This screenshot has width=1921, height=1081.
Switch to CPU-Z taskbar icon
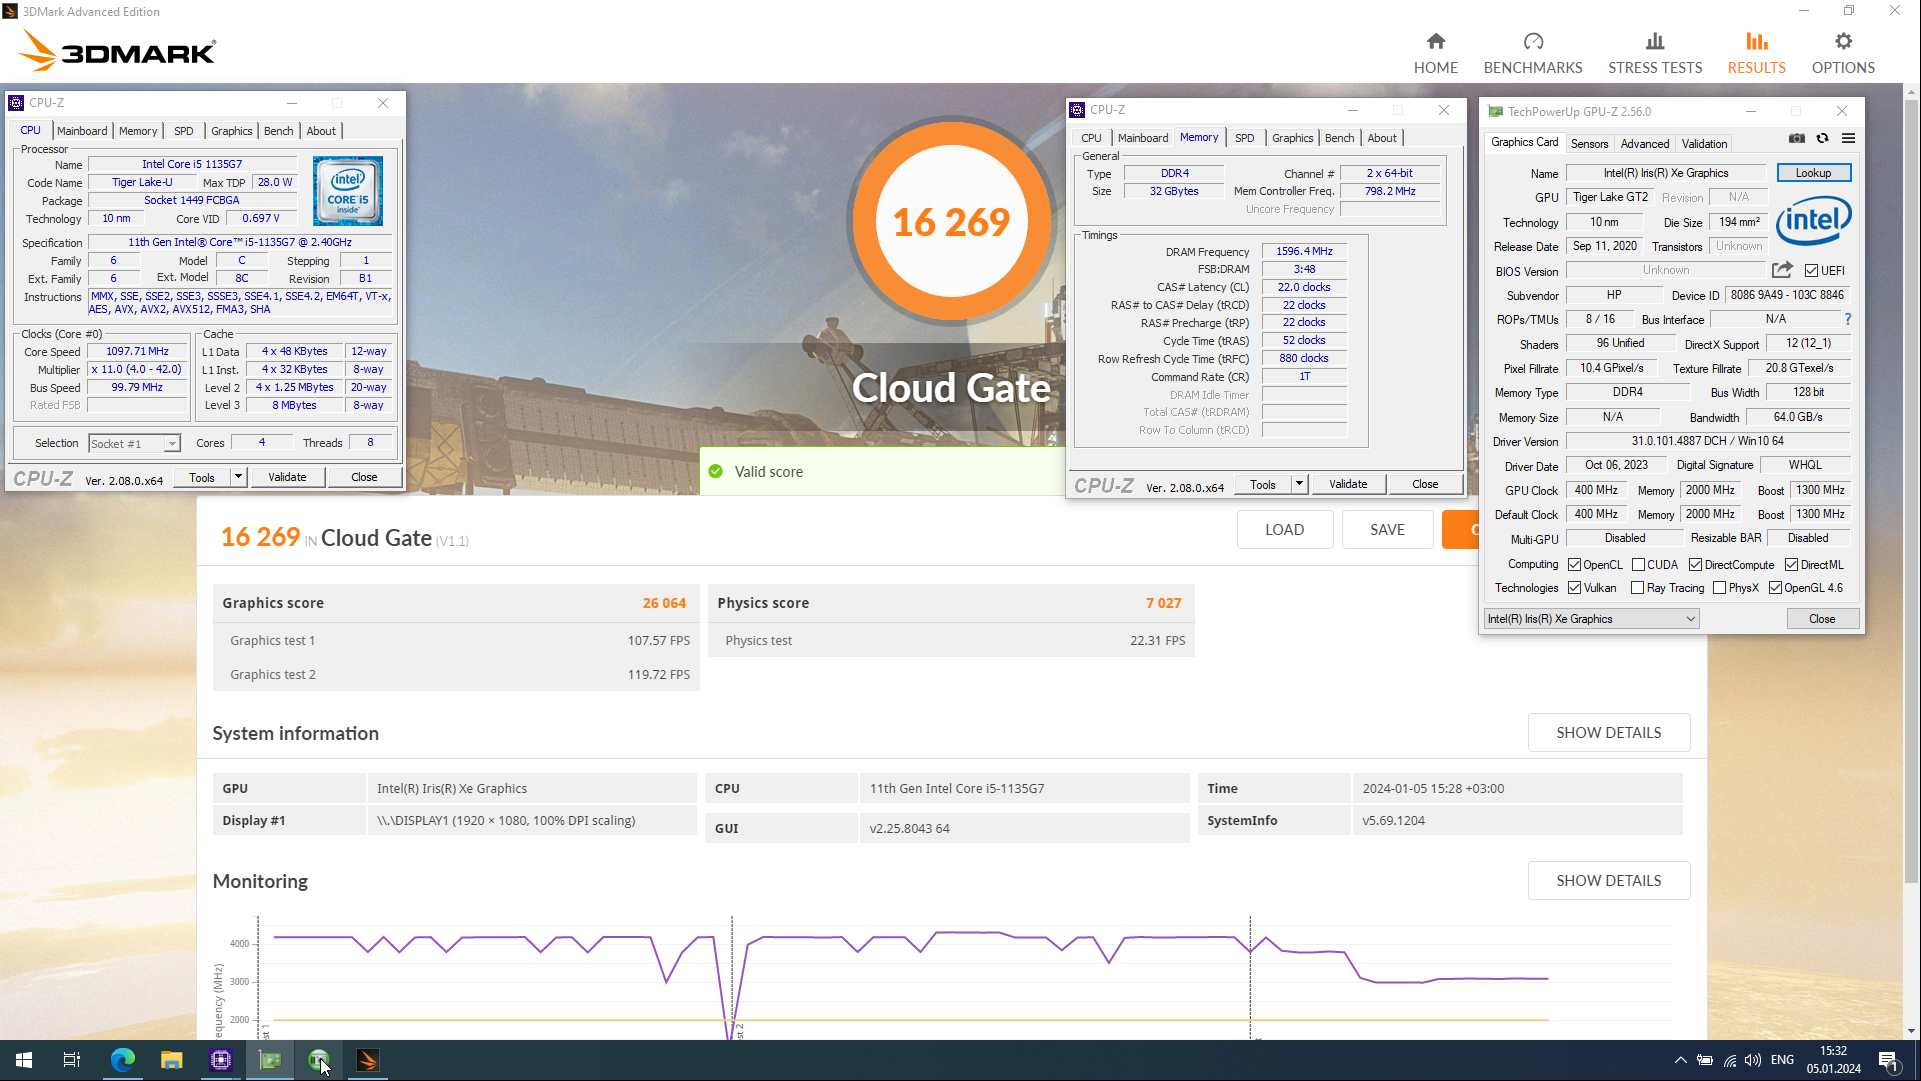point(220,1060)
